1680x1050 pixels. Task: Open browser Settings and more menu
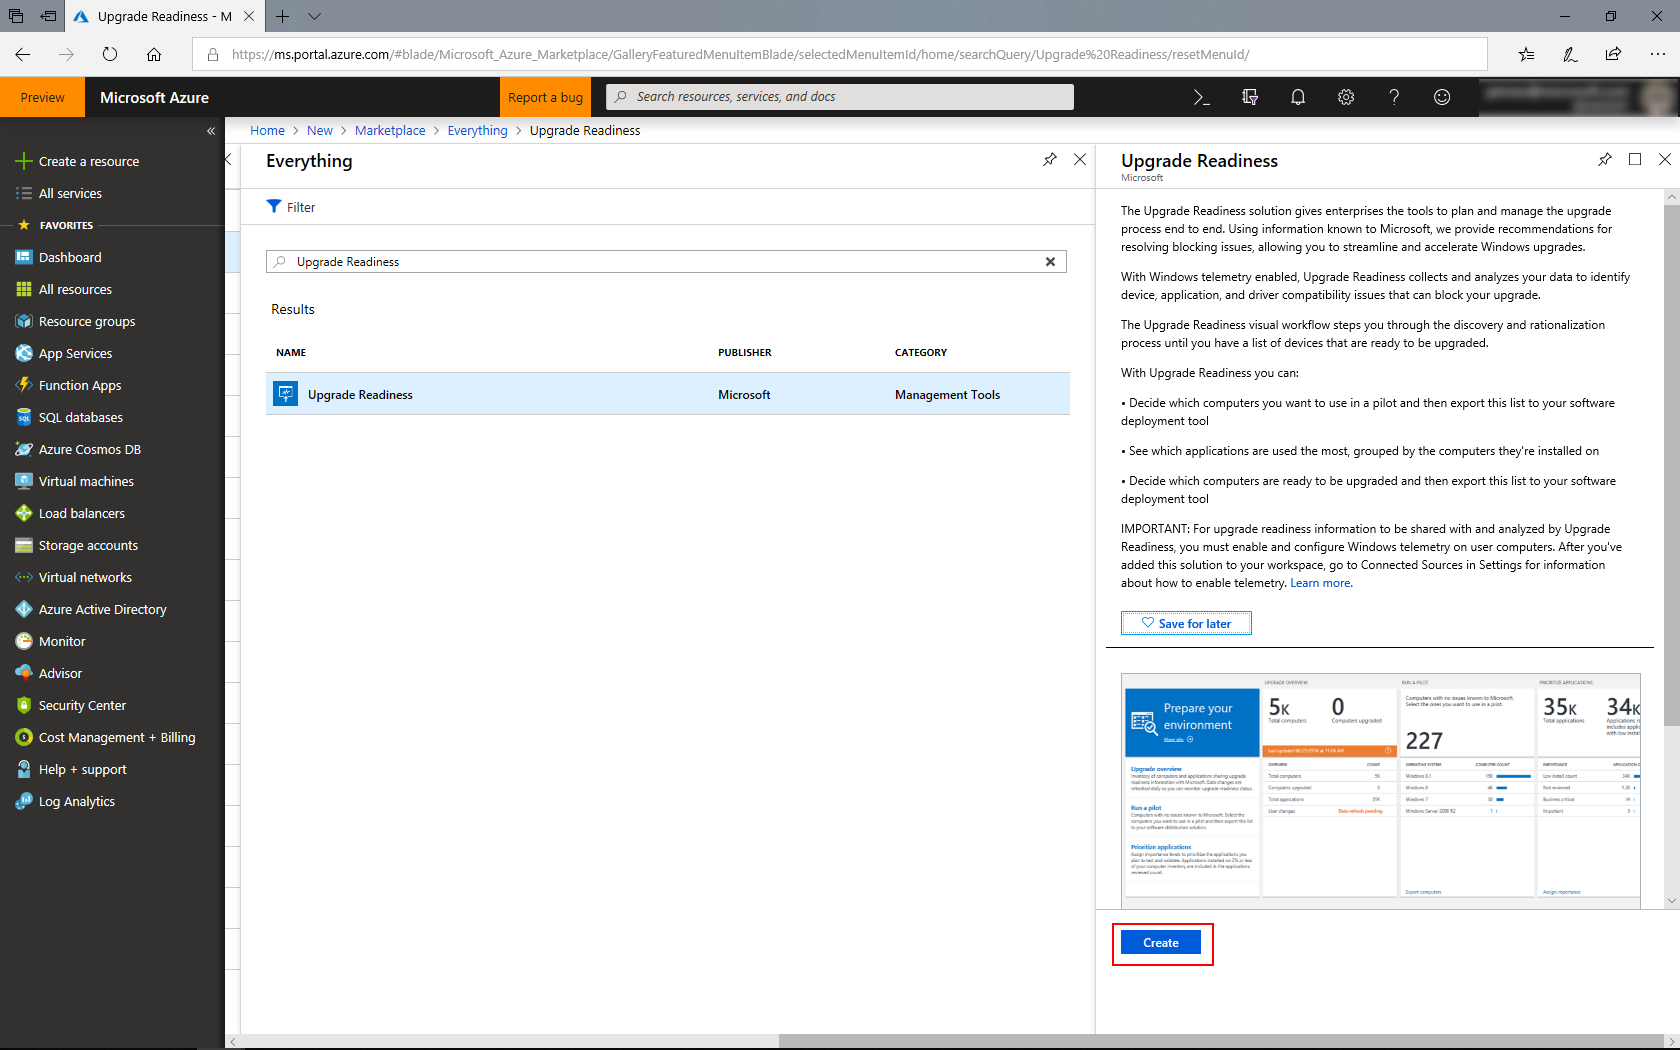(1657, 54)
